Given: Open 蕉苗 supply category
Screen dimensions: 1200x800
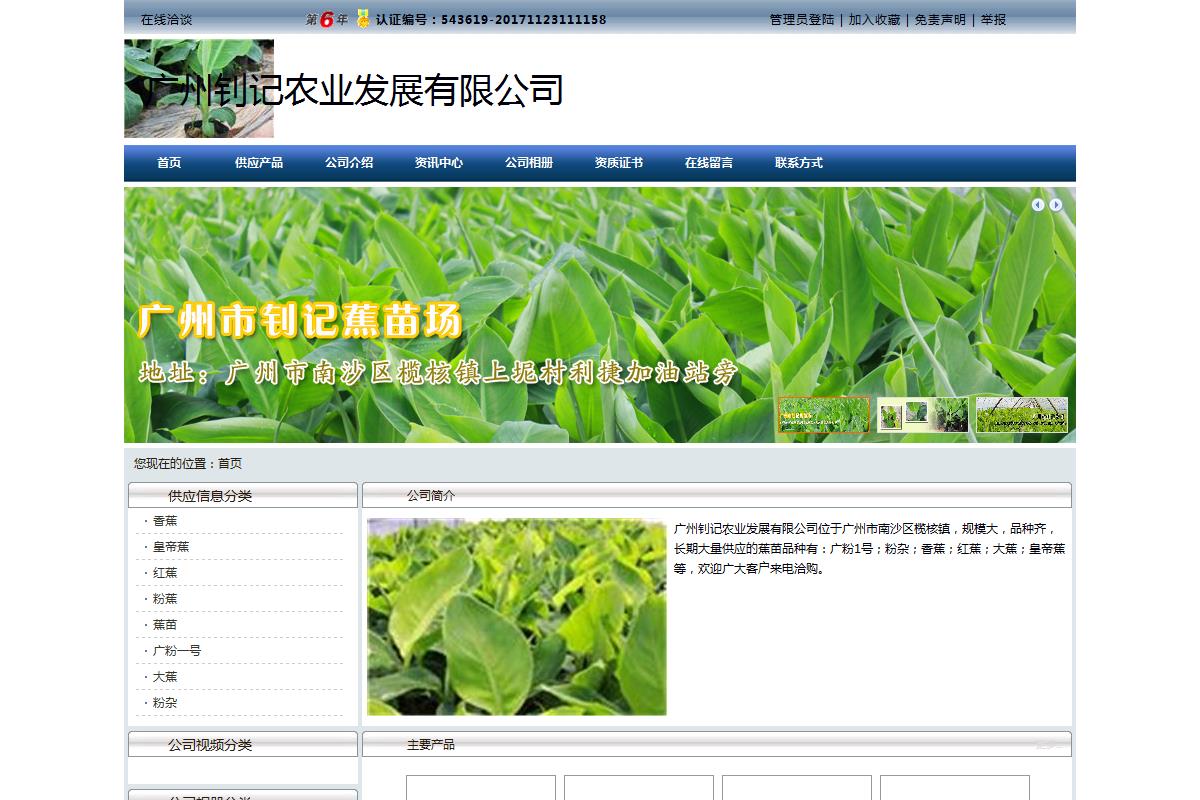Looking at the screenshot, I should coord(165,625).
